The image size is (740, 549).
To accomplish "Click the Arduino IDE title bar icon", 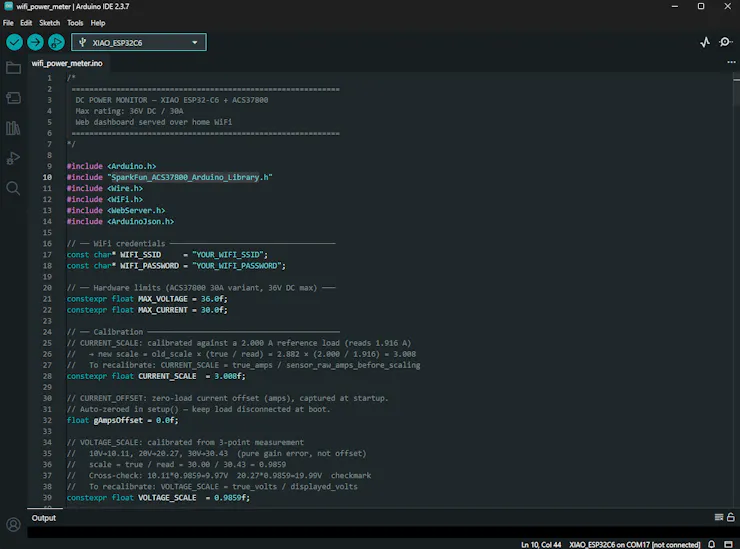I will (x=8, y=6).
